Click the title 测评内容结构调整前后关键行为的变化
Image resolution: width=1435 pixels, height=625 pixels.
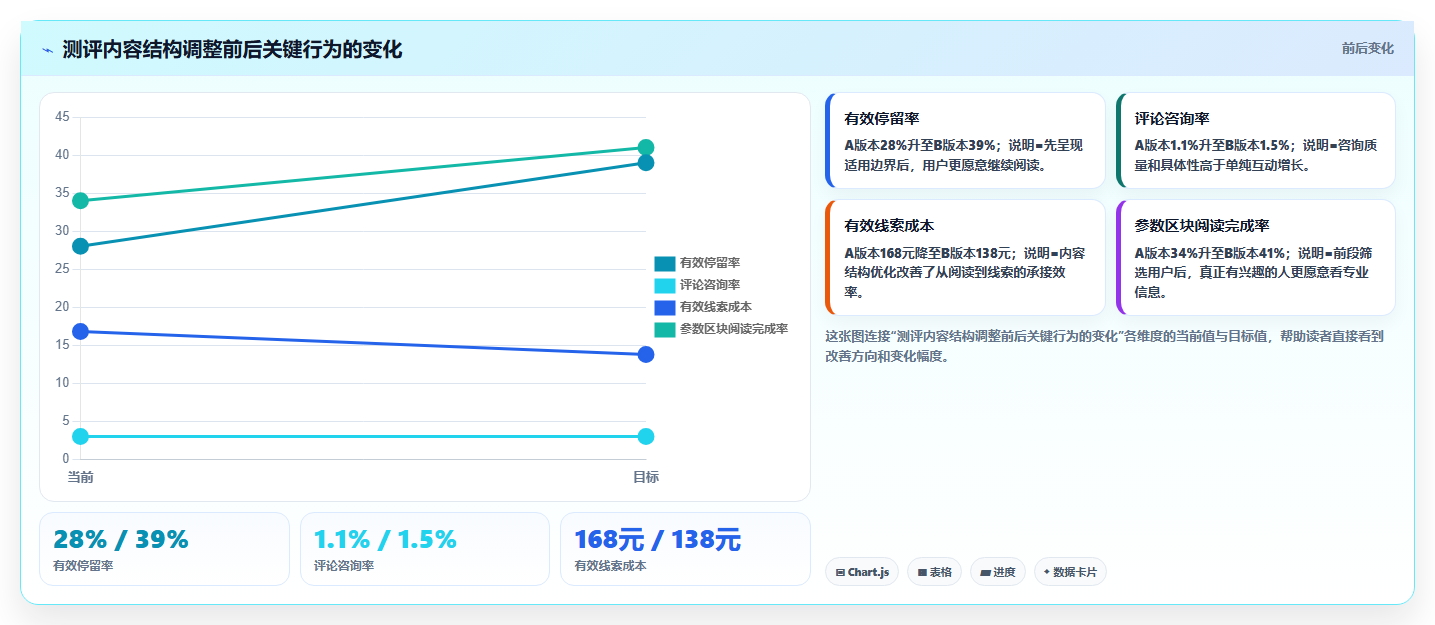pos(232,50)
